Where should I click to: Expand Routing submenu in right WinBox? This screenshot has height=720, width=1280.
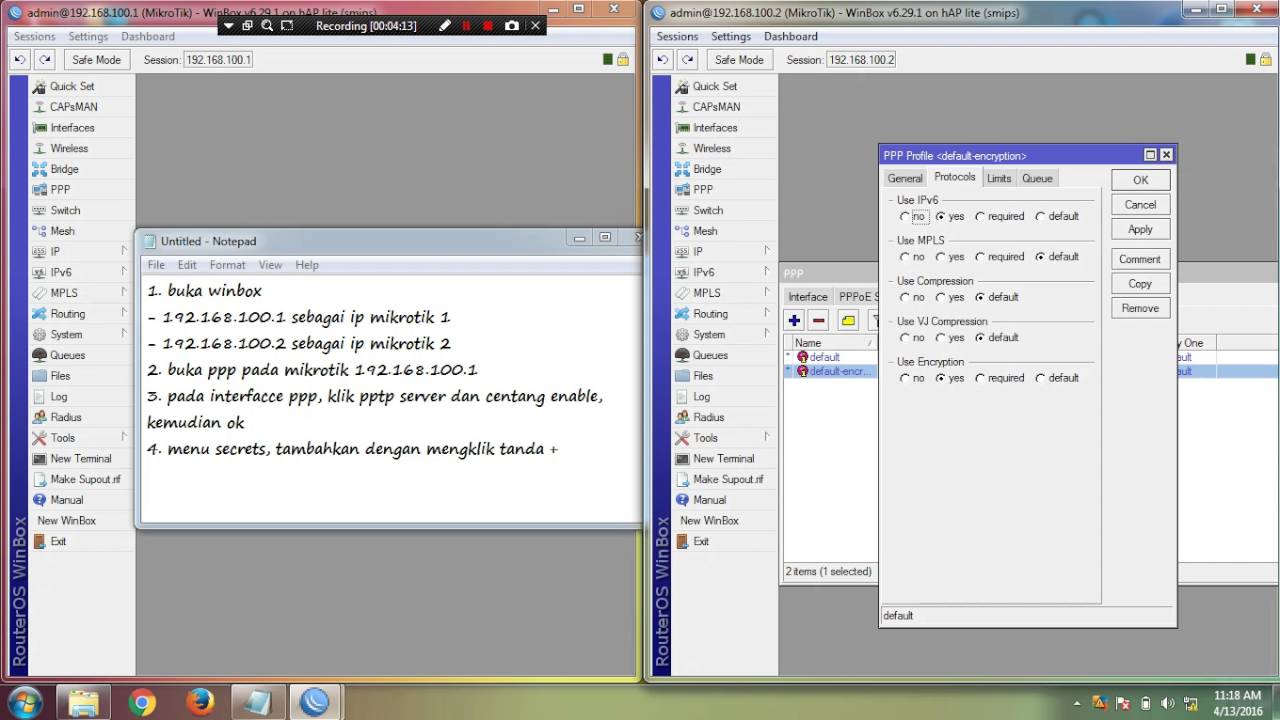pyautogui.click(x=767, y=313)
